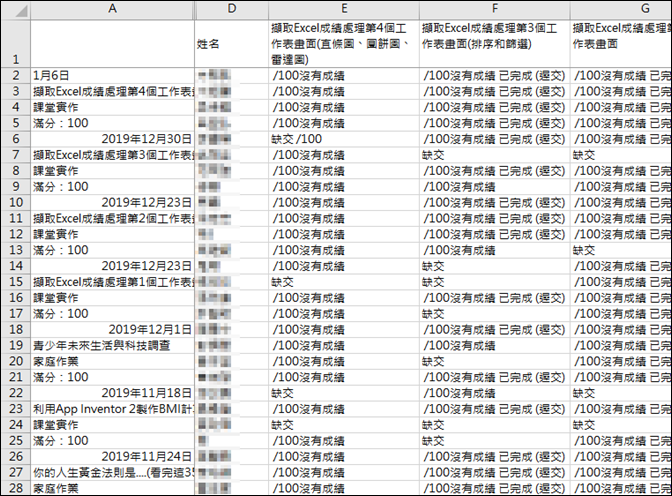Select column A header
672x496 pixels.
tap(112, 9)
